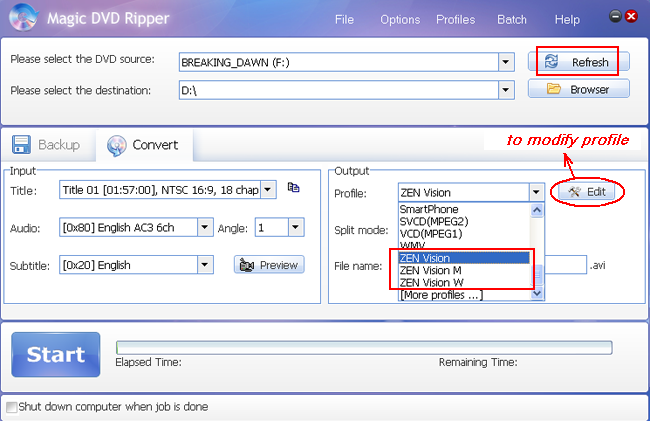Viewport: 650px width, 421px height.
Task: Expand the Subtitle dropdown arrow
Action: tap(205, 265)
